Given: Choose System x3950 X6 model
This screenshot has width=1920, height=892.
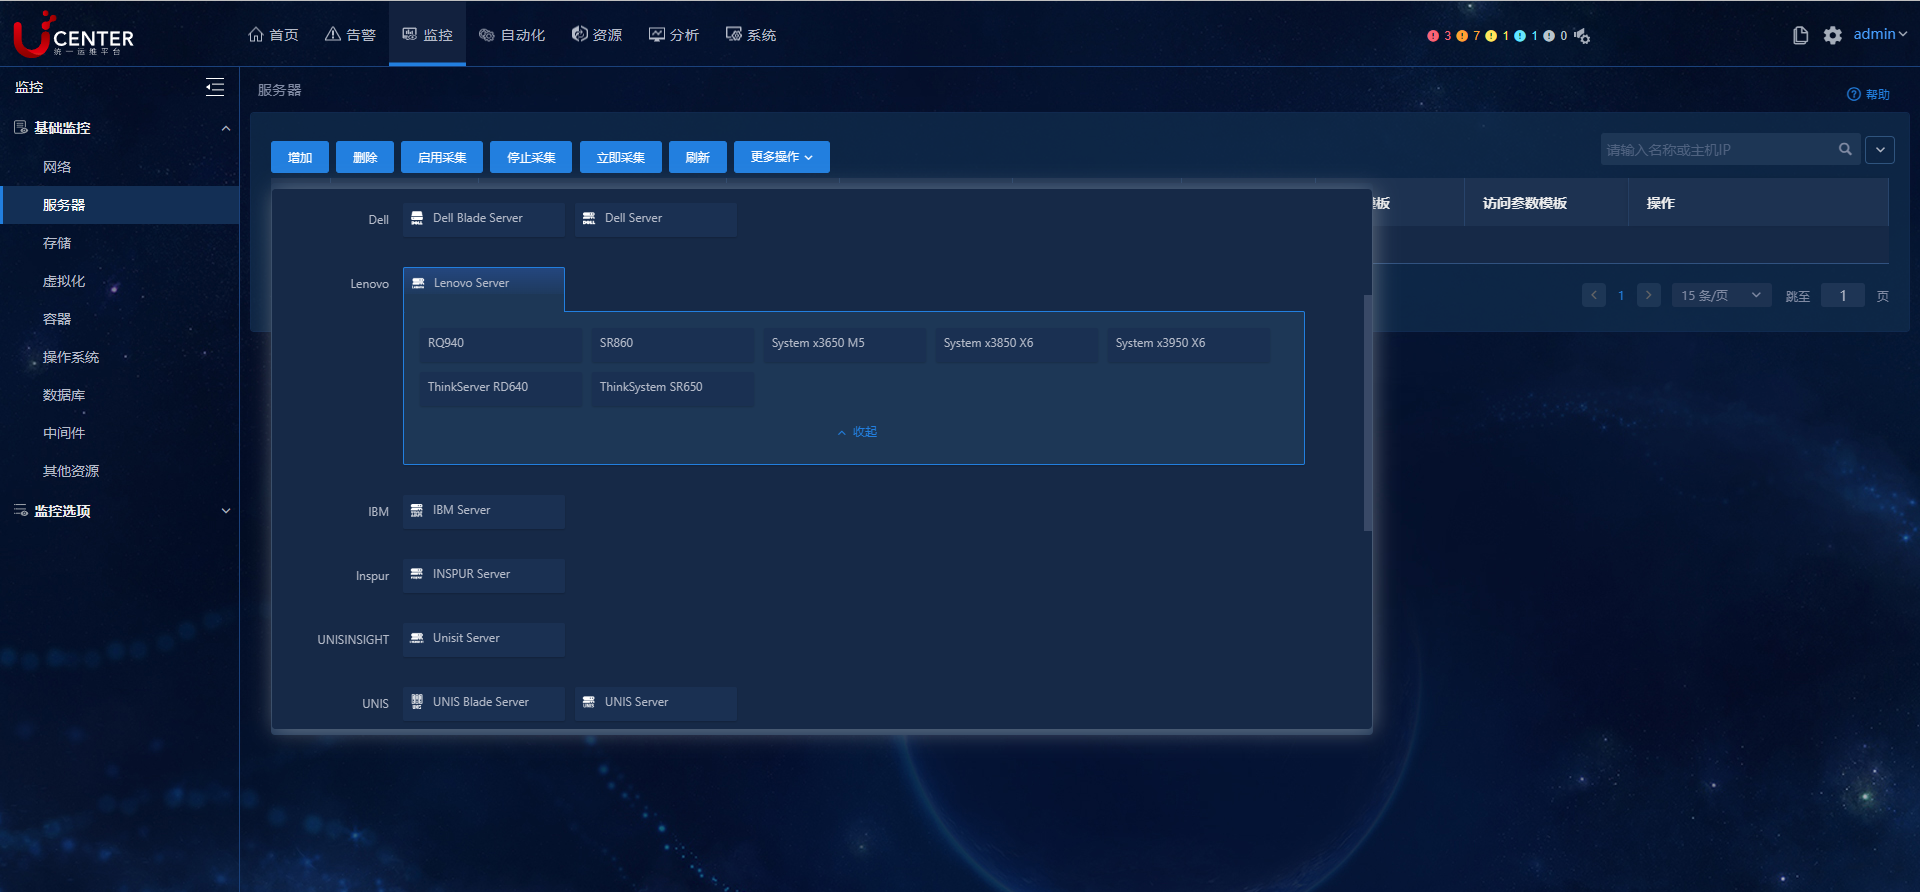Looking at the screenshot, I should tap(1188, 344).
